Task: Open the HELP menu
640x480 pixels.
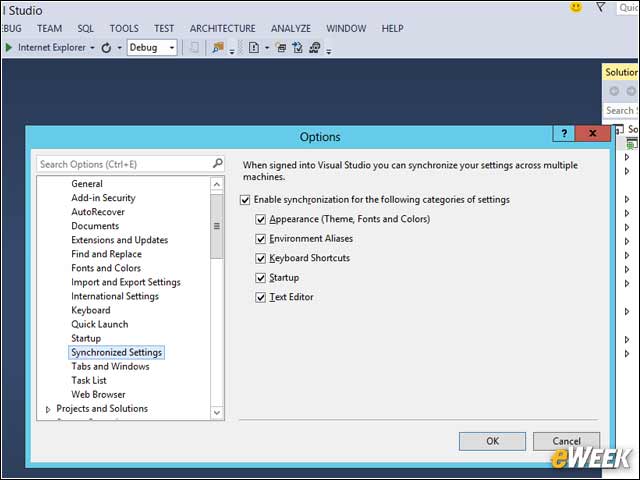Action: [x=392, y=29]
